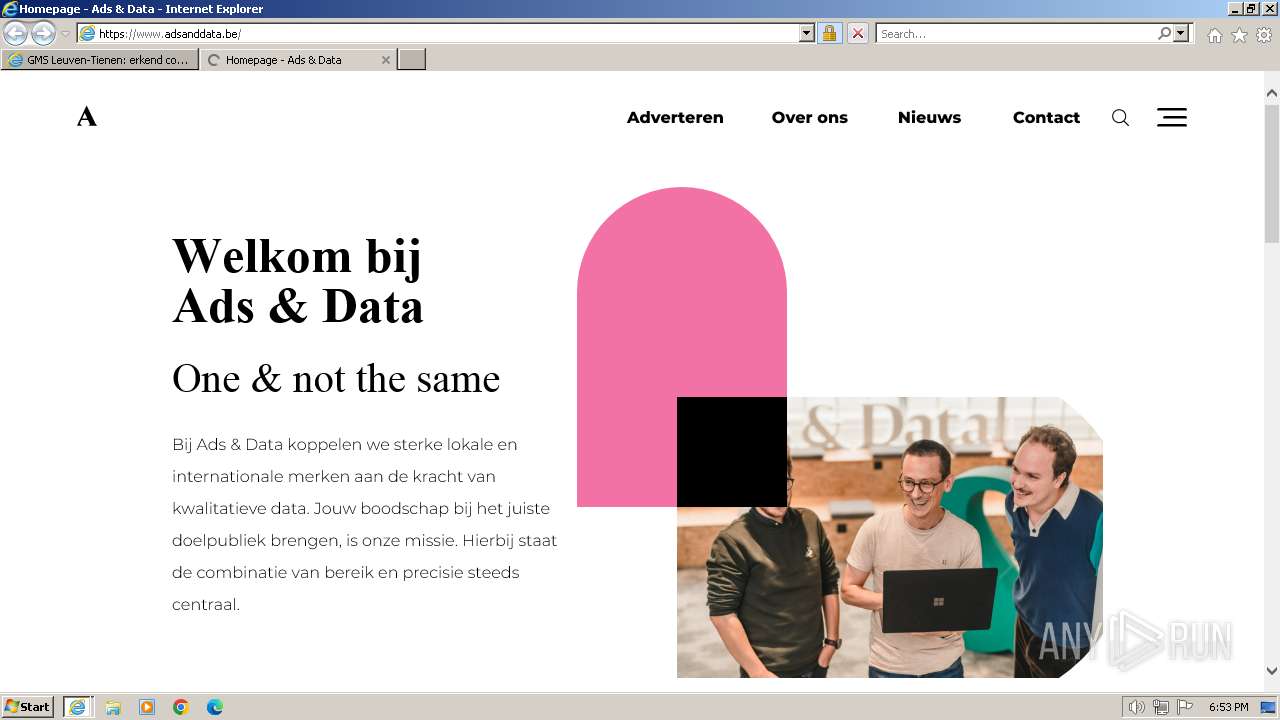Stop loading with the red X button
Screen dimensions: 1280x720
(857, 33)
